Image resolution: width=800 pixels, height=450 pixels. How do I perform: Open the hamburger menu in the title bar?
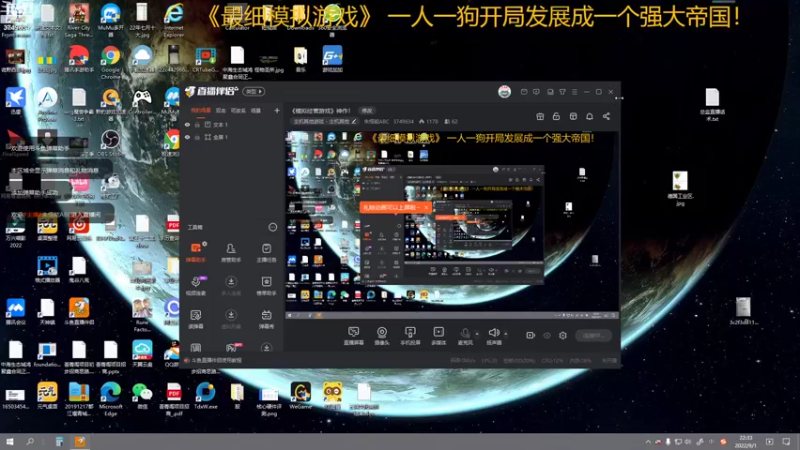[574, 92]
